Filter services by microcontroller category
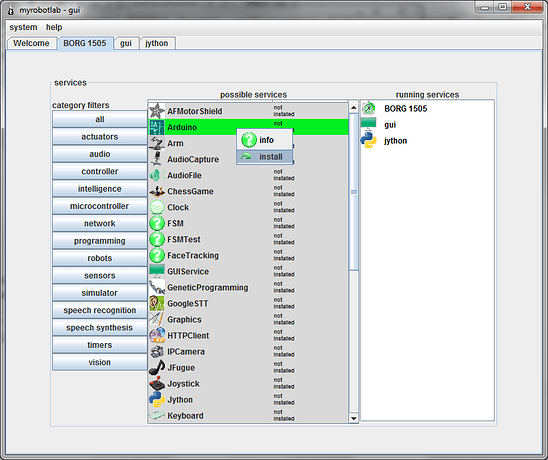Image resolution: width=548 pixels, height=460 pixels. (100, 206)
